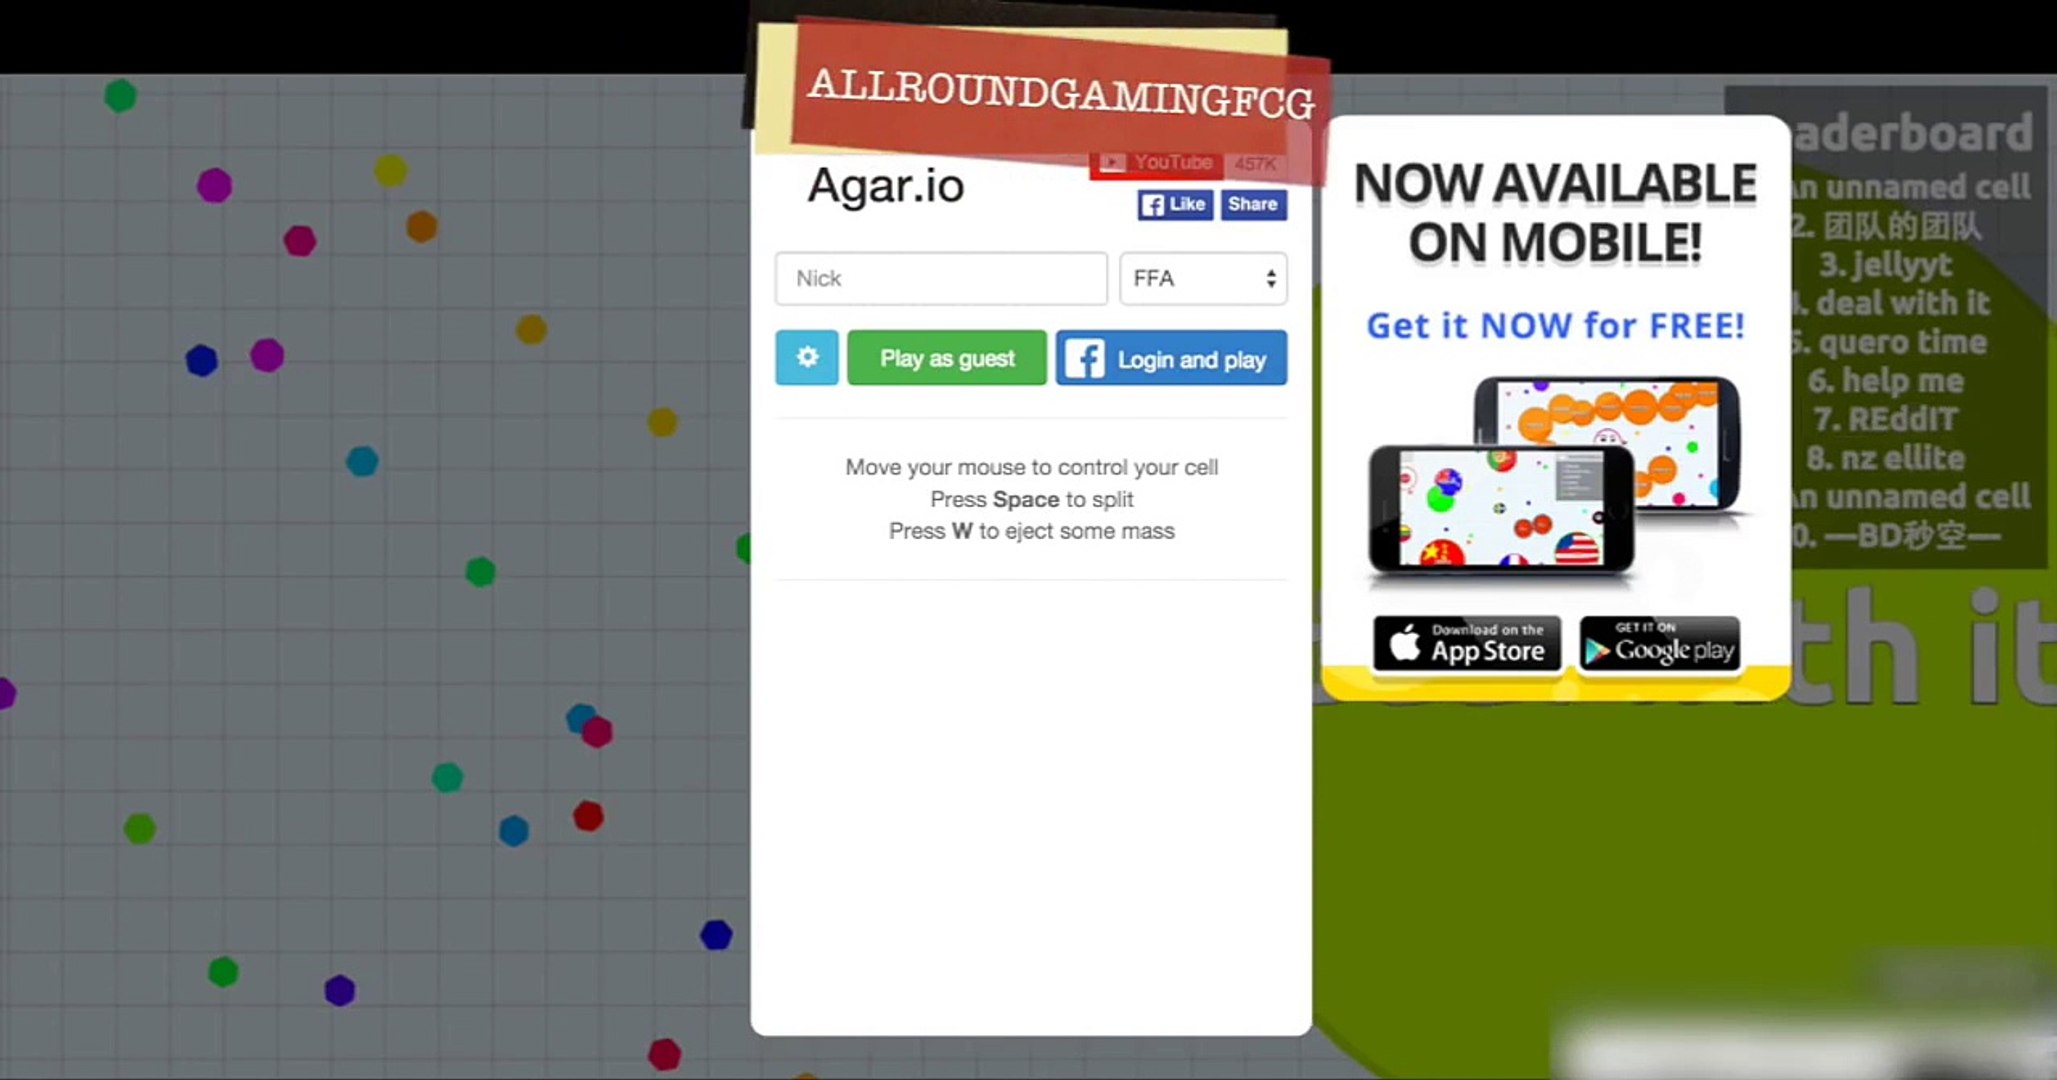Click the Facebook Share icon
Image resolution: width=2057 pixels, height=1080 pixels.
[x=1252, y=204]
